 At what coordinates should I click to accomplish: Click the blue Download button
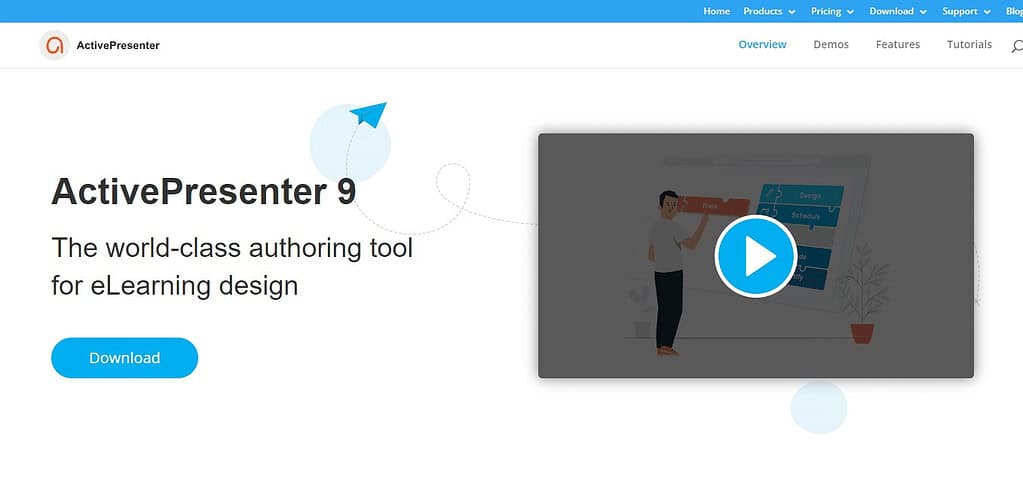(125, 358)
